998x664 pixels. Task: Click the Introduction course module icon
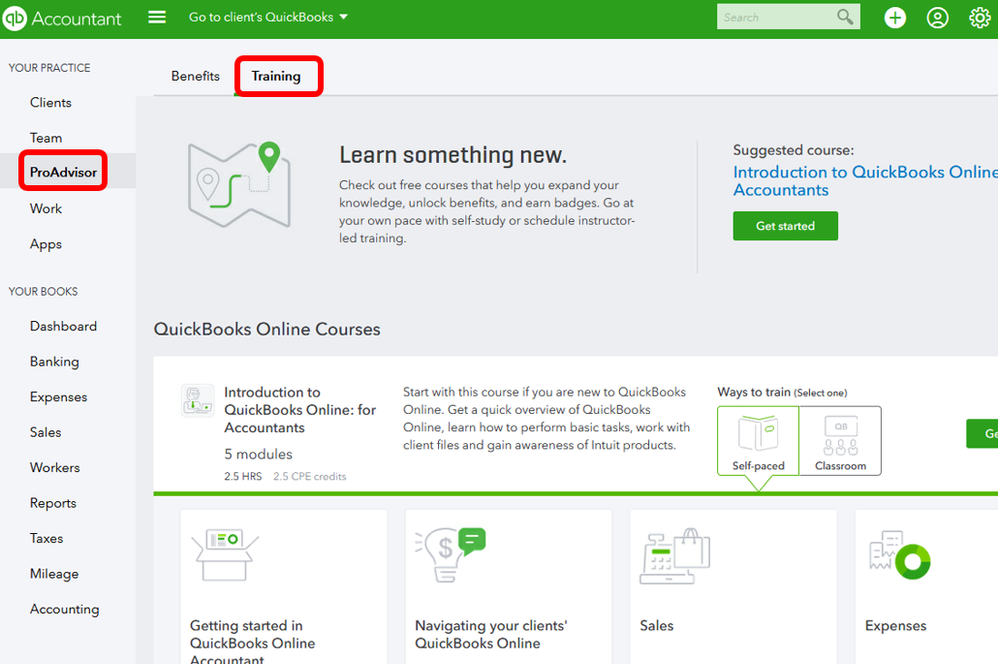(197, 400)
